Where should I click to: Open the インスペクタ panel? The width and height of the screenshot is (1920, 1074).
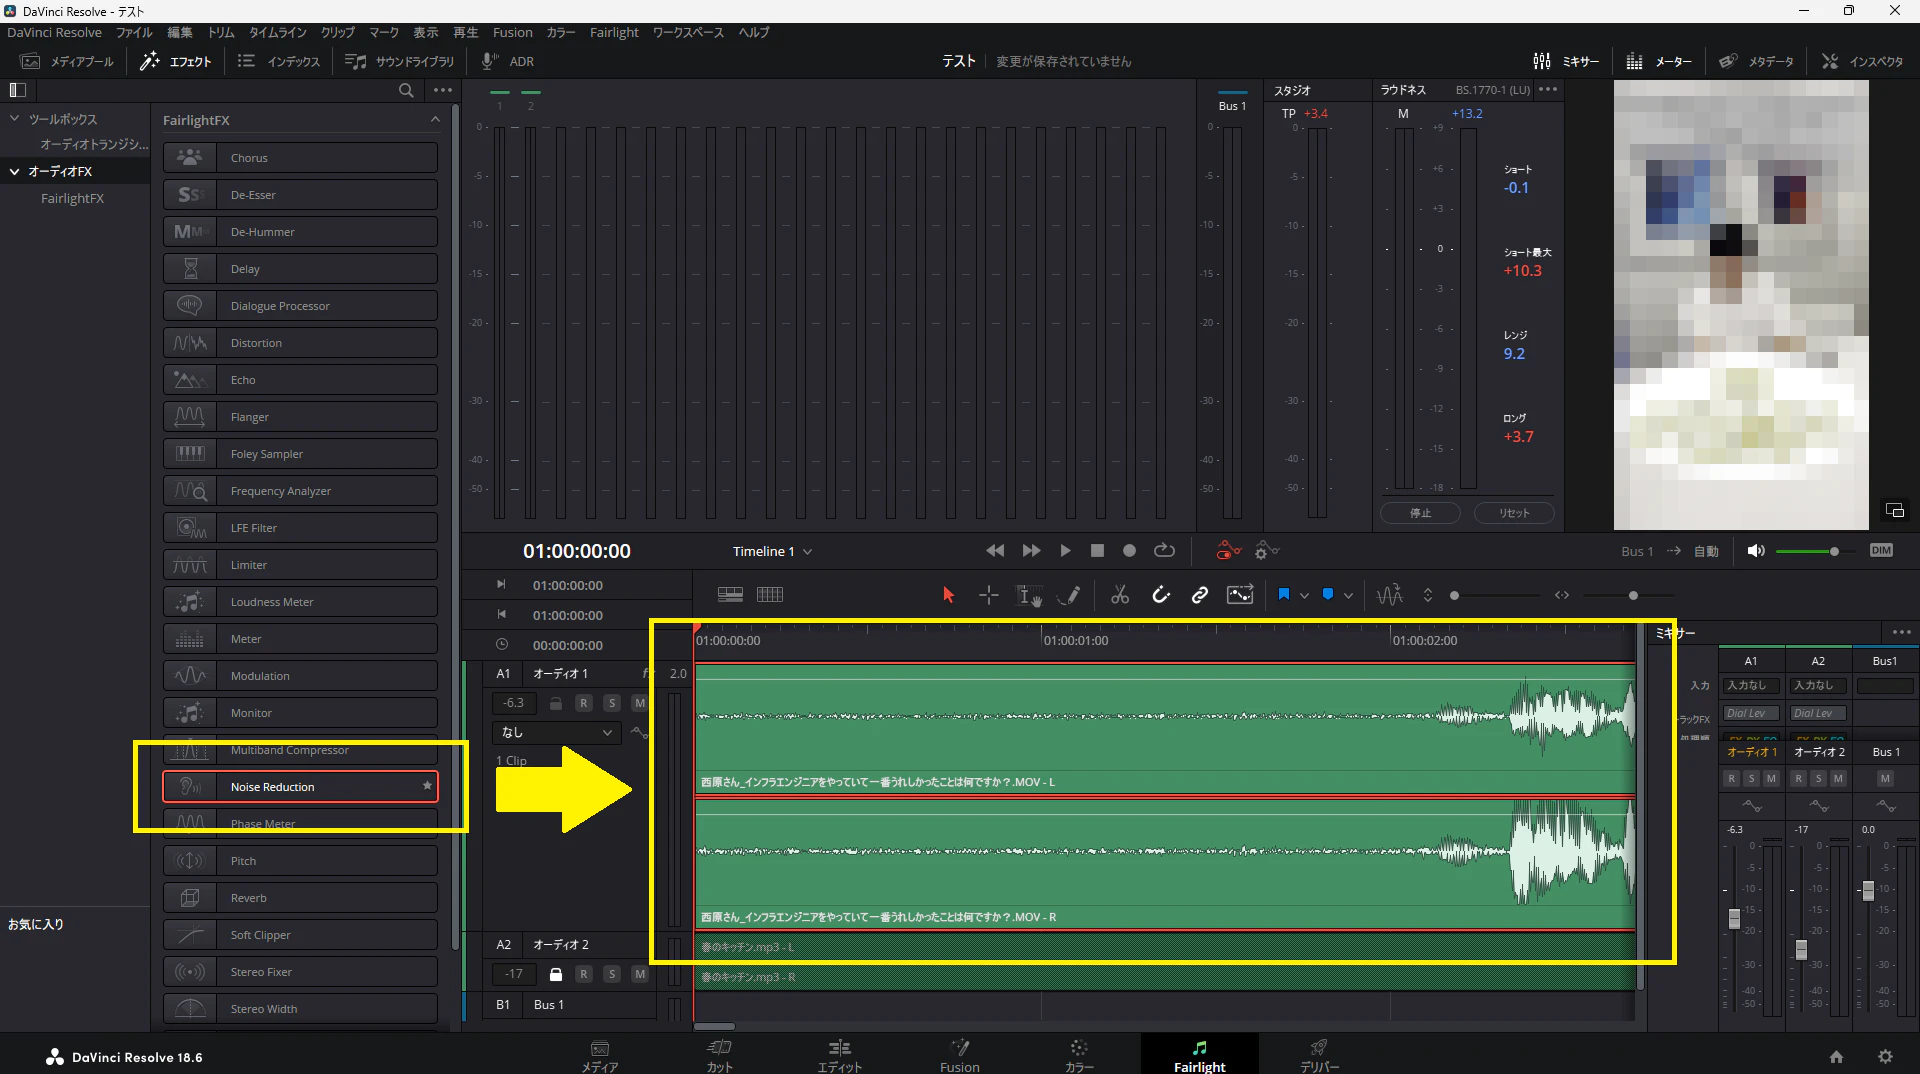coord(1862,62)
